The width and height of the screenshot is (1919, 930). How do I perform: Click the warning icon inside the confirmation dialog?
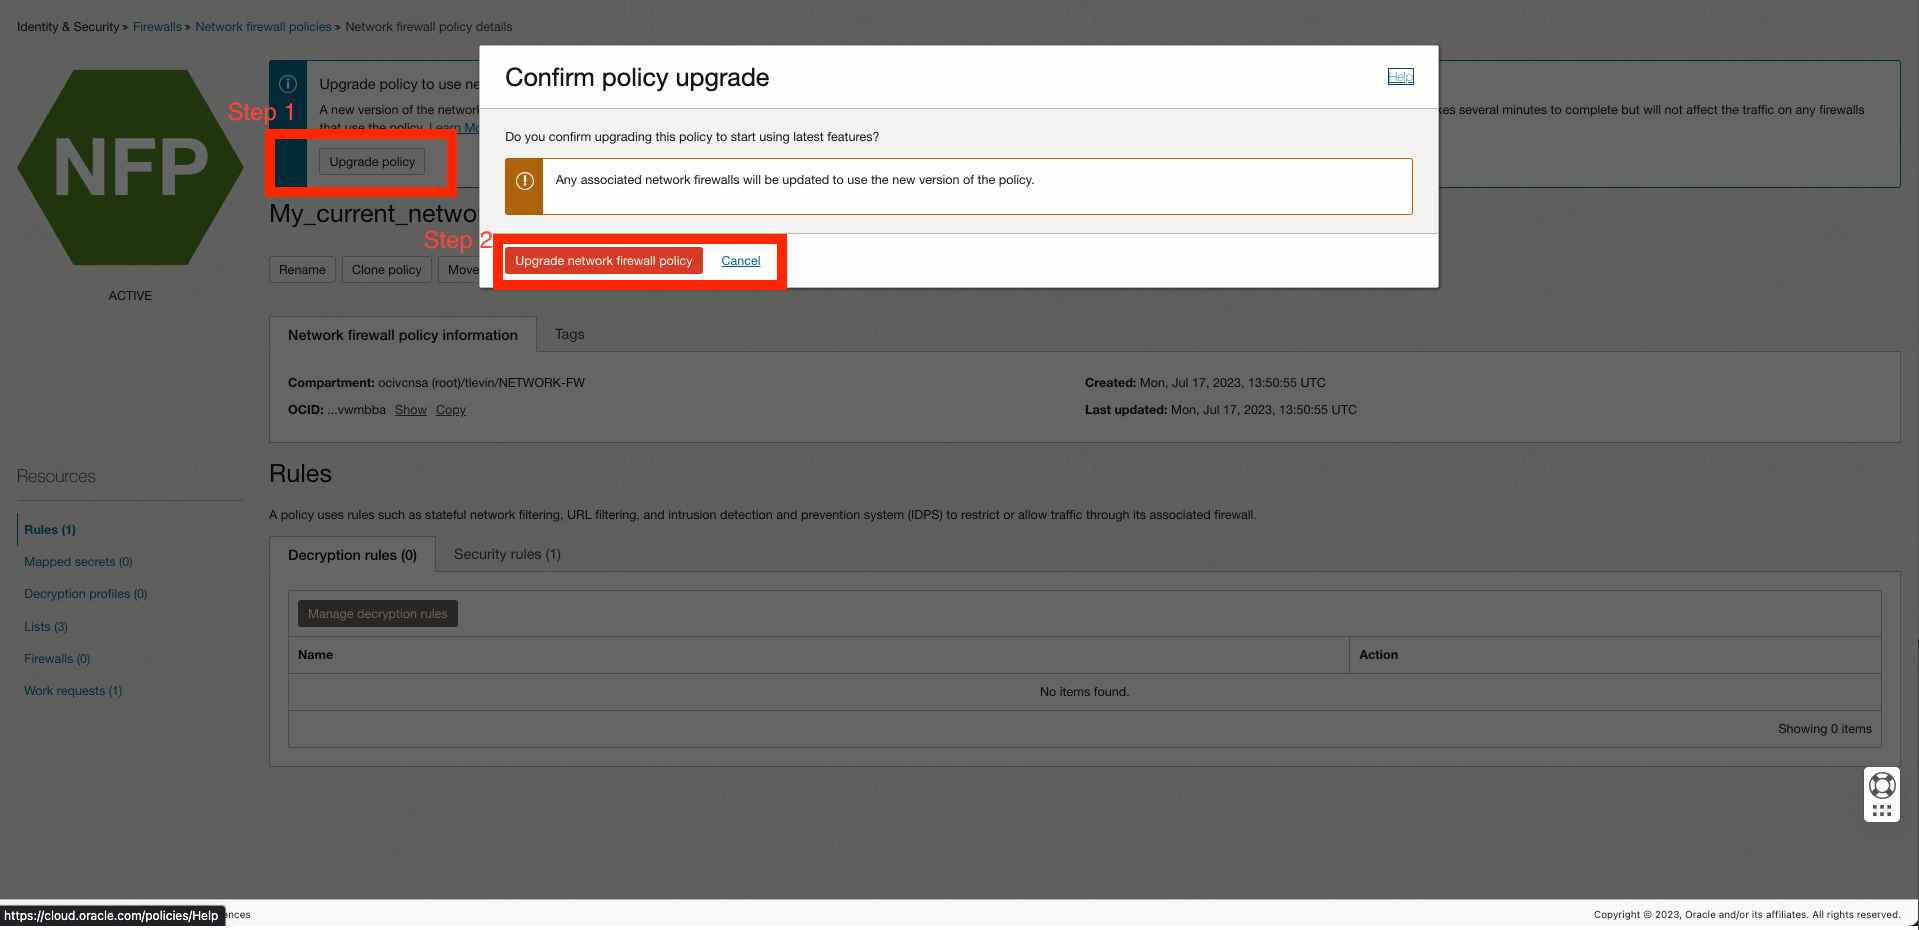[523, 180]
